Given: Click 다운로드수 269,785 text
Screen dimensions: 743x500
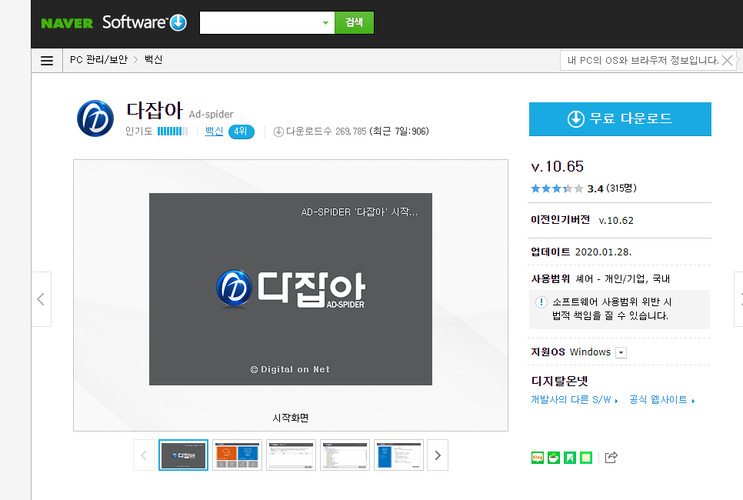Looking at the screenshot, I should point(326,131).
